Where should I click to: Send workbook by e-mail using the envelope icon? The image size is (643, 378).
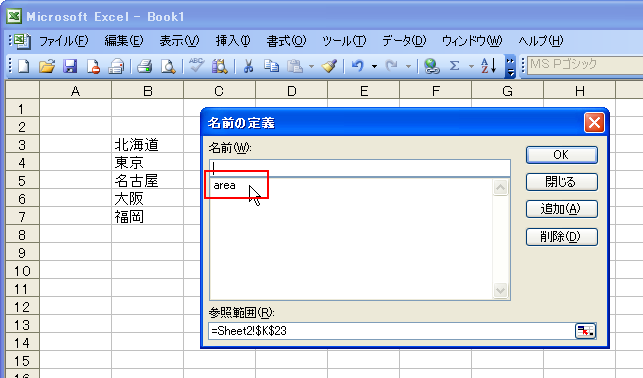(x=116, y=66)
